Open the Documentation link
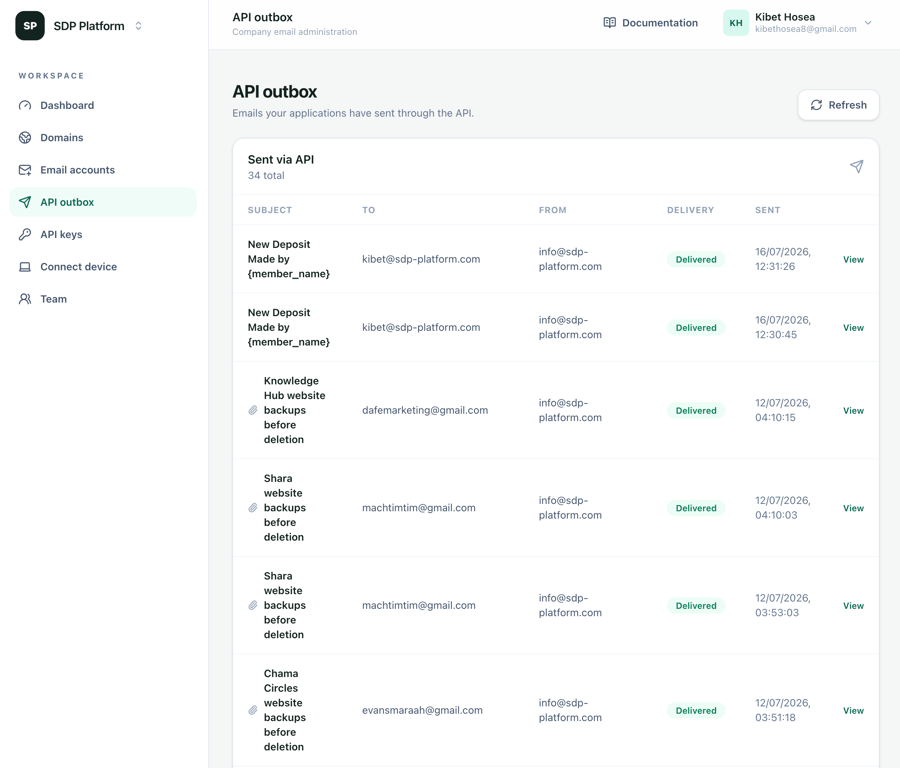This screenshot has height=768, width=900. 651,23
